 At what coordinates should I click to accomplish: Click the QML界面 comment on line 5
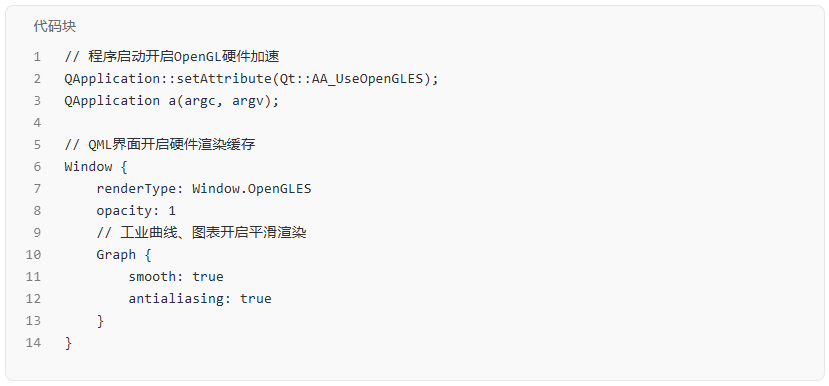coord(160,144)
